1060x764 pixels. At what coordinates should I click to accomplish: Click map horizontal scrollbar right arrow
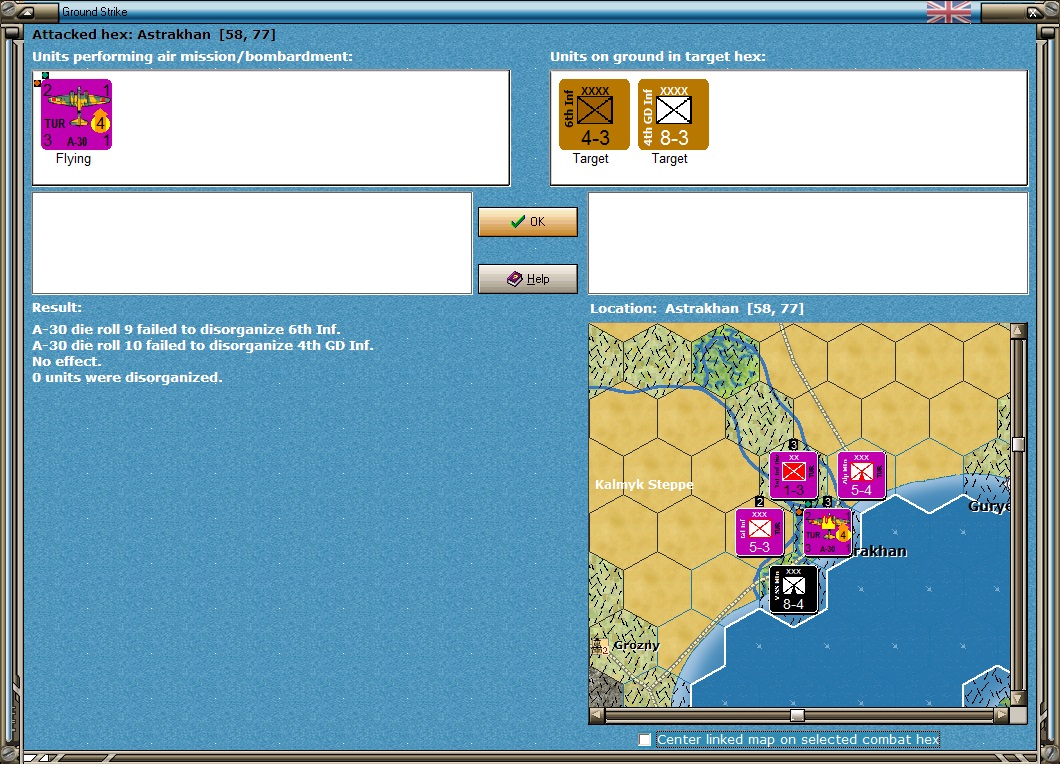[x=1002, y=715]
